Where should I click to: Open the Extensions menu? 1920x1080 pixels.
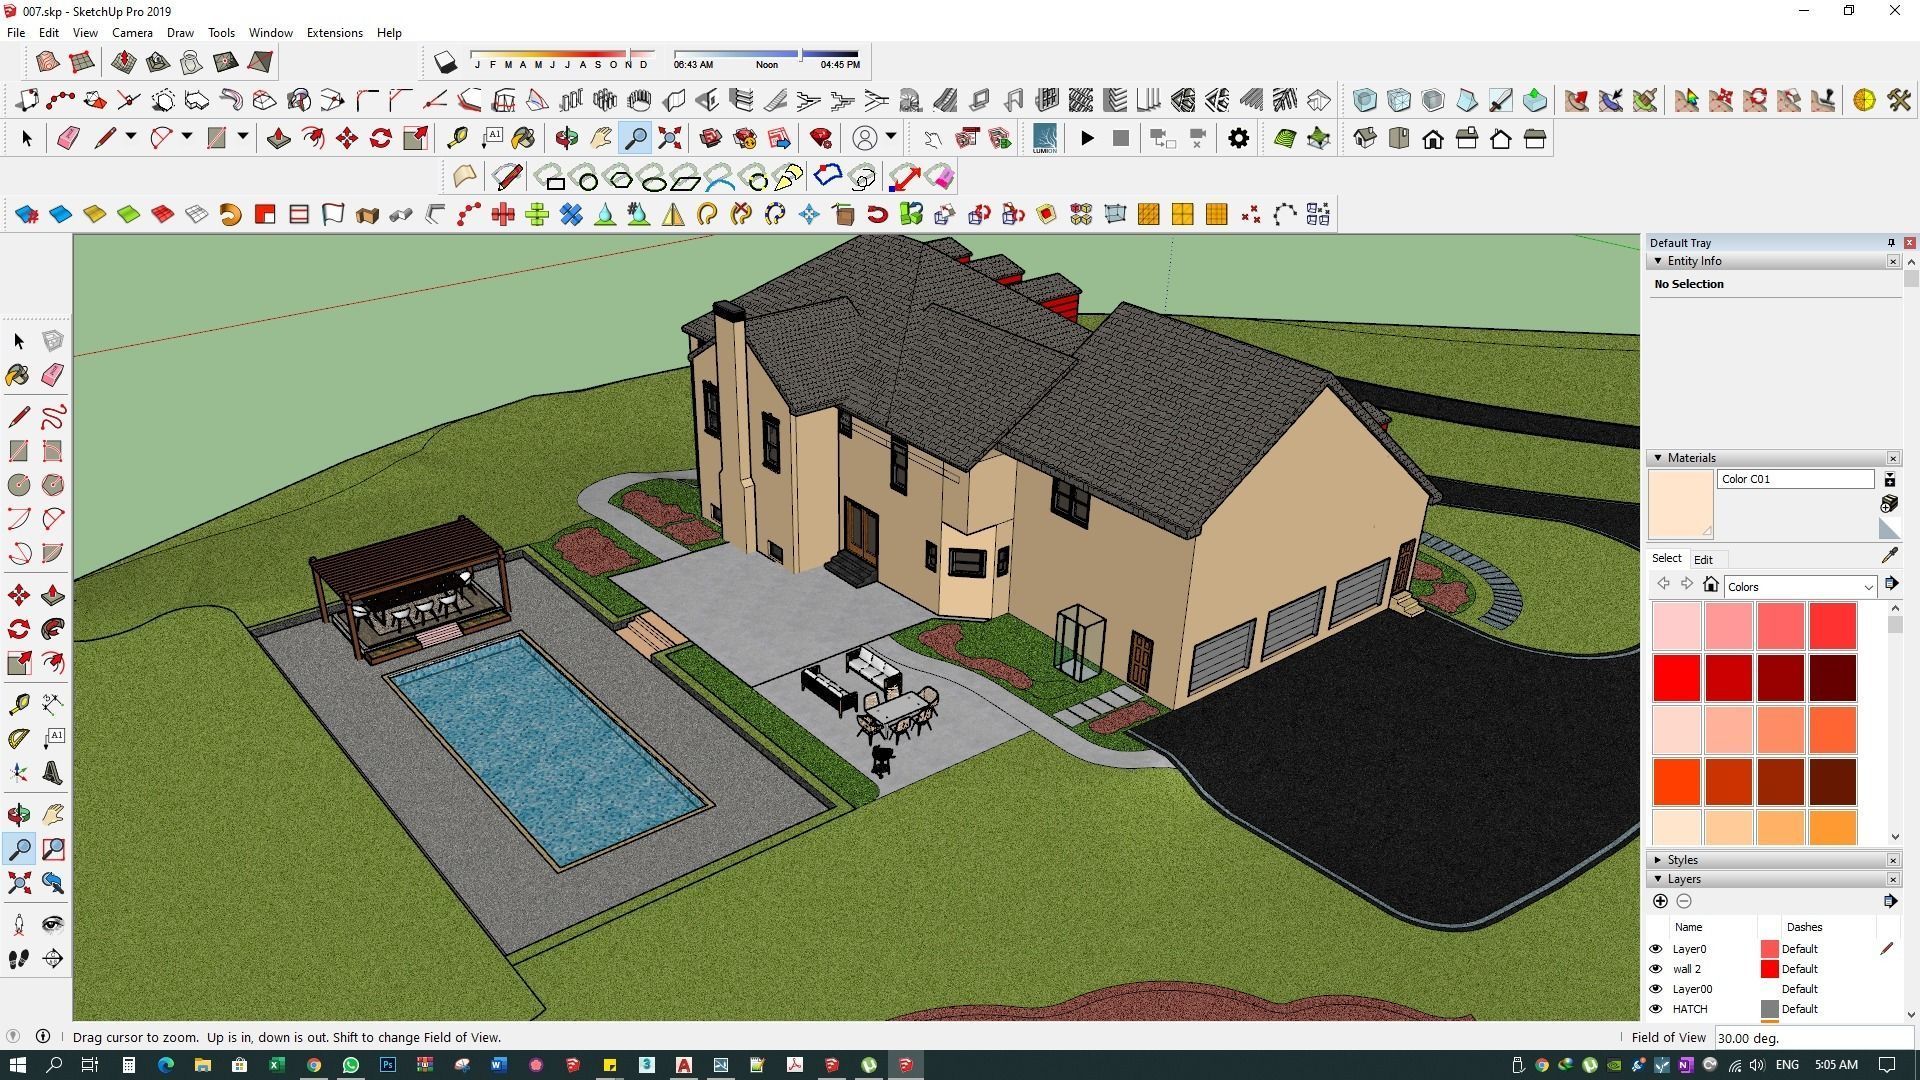334,33
